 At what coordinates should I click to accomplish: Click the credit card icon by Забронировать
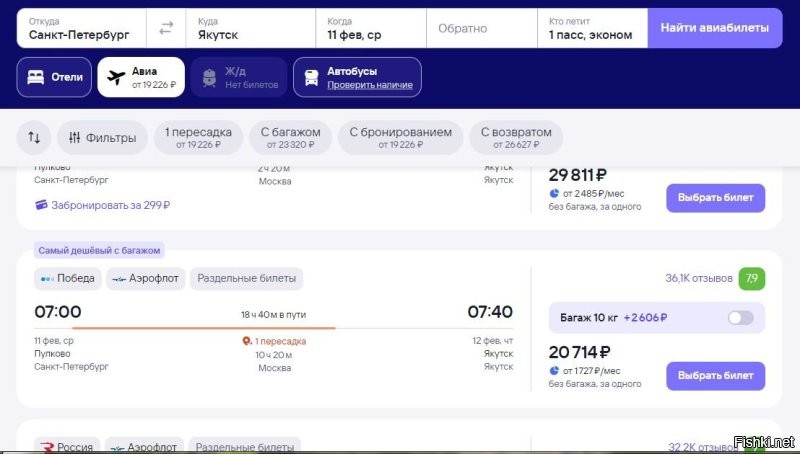tap(41, 205)
